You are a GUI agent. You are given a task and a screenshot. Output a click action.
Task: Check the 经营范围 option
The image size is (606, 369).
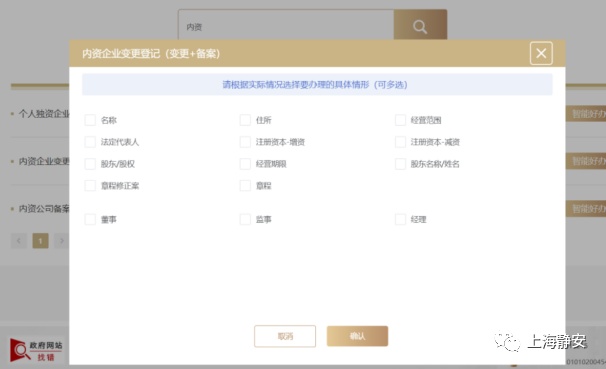coord(400,120)
